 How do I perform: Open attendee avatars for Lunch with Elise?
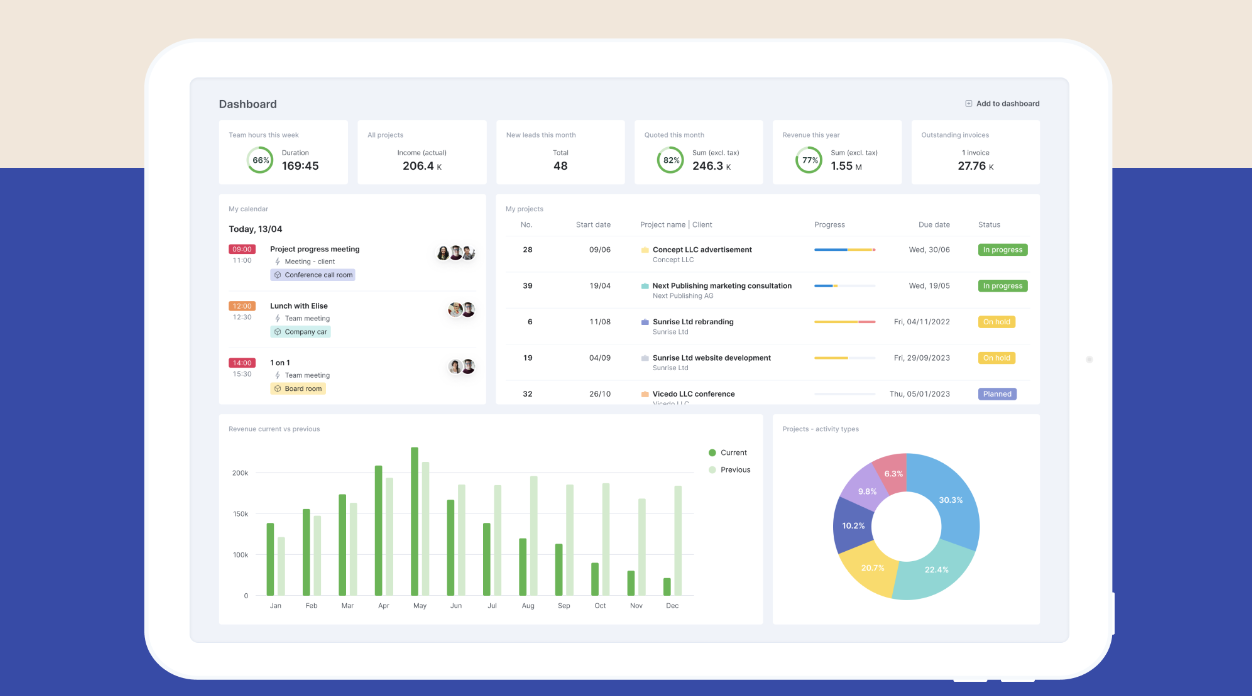(462, 310)
